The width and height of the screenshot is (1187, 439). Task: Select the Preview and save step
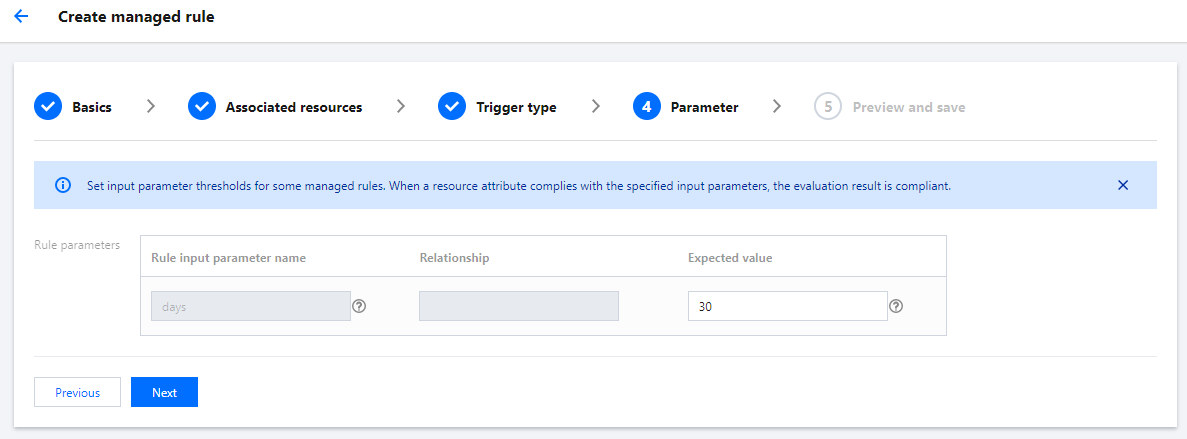(908, 107)
